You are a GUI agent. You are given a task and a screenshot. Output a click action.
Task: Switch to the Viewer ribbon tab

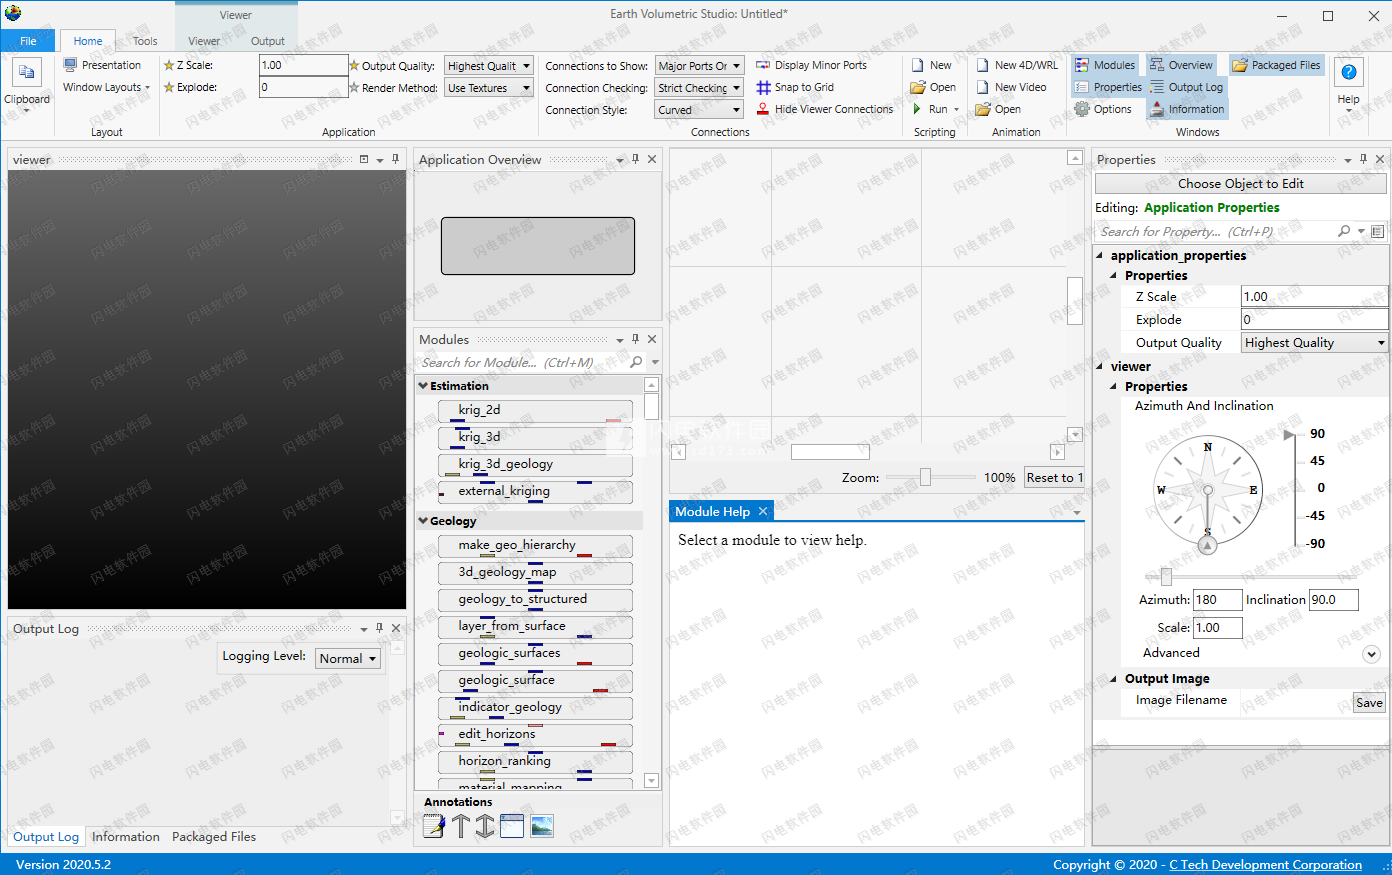pos(204,41)
